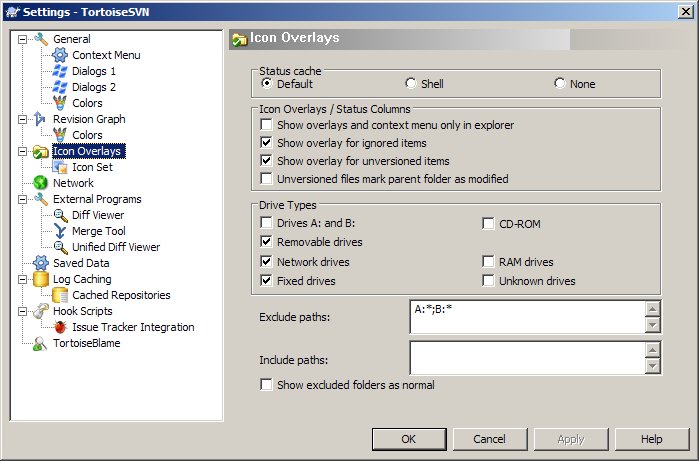Image resolution: width=699 pixels, height=461 pixels.
Task: Enable the Unknown drives checkbox
Action: [x=488, y=281]
